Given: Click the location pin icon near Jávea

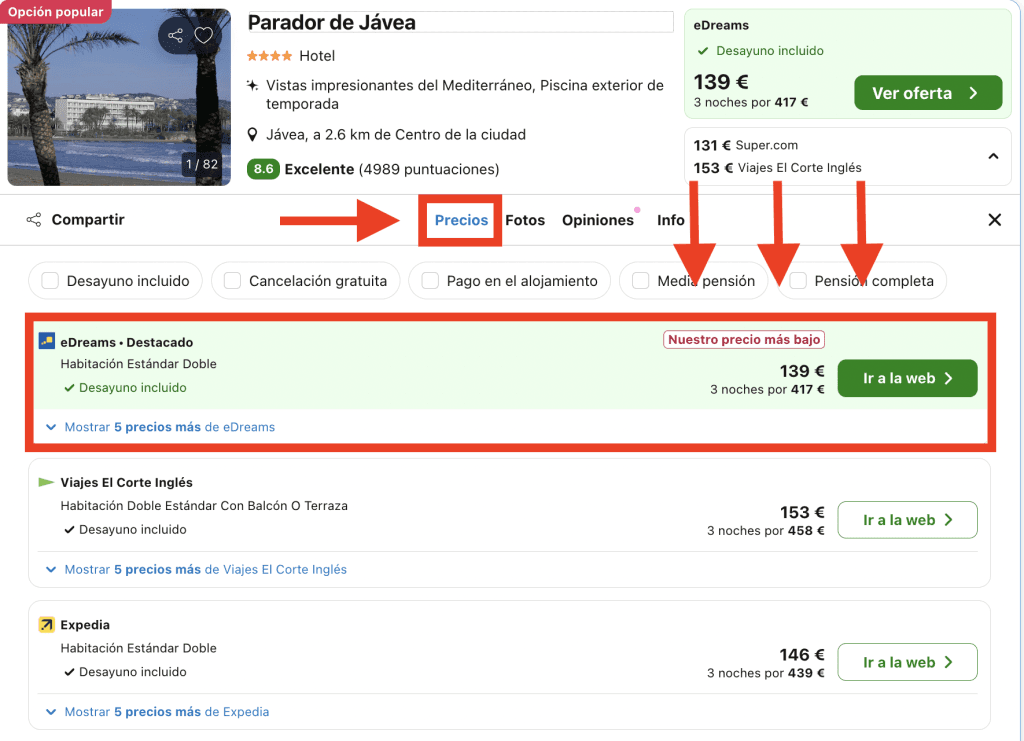Looking at the screenshot, I should 254,135.
